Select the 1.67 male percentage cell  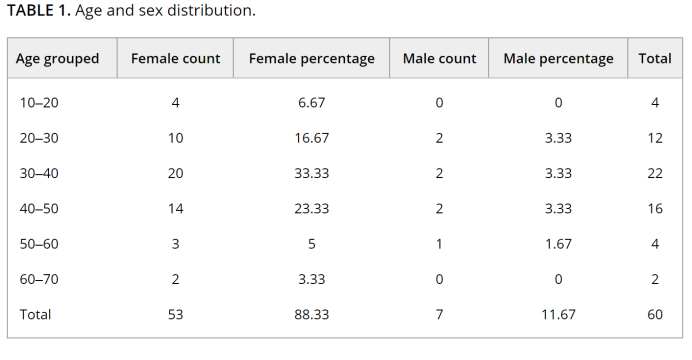558,244
